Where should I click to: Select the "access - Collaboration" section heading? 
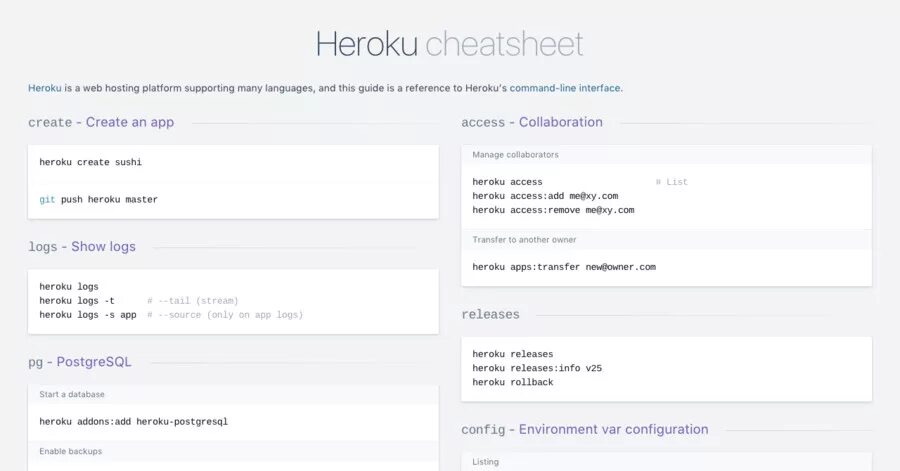tap(532, 122)
